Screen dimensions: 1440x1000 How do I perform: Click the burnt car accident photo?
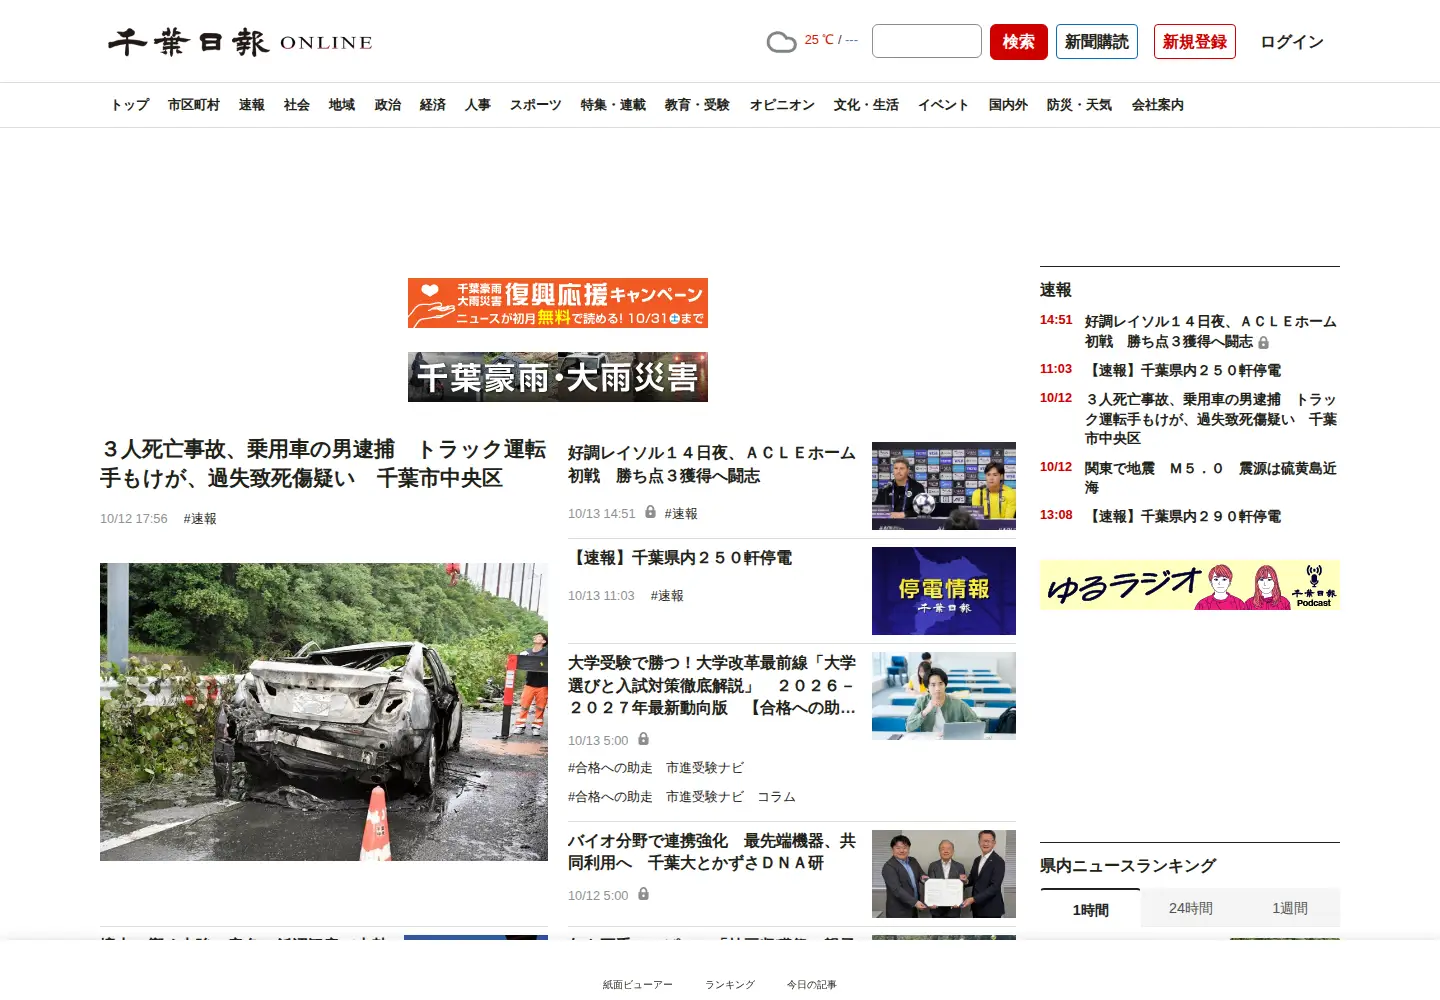click(324, 712)
